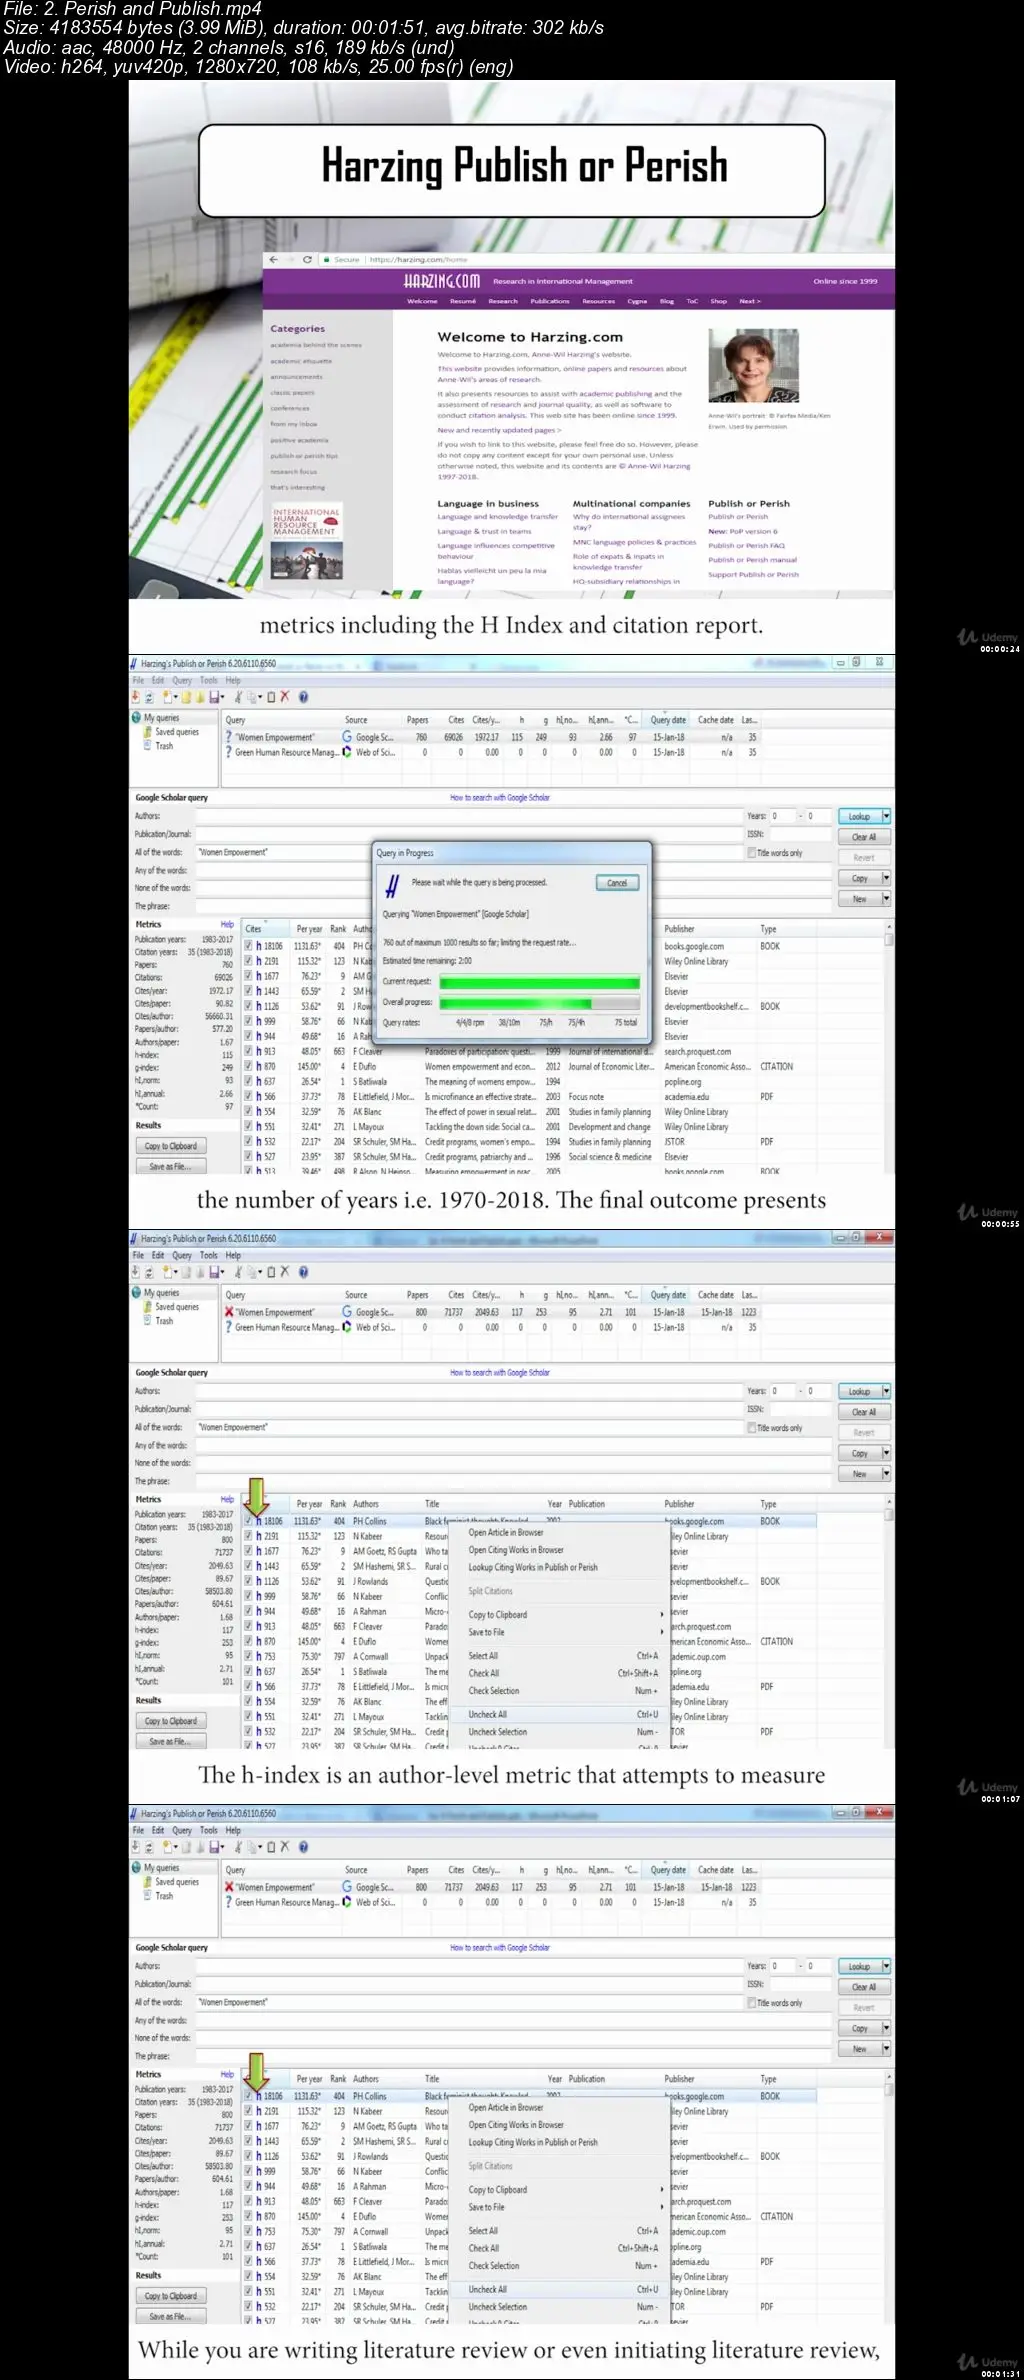
Task: Open "publish or perish tips" category link
Action: (x=304, y=456)
